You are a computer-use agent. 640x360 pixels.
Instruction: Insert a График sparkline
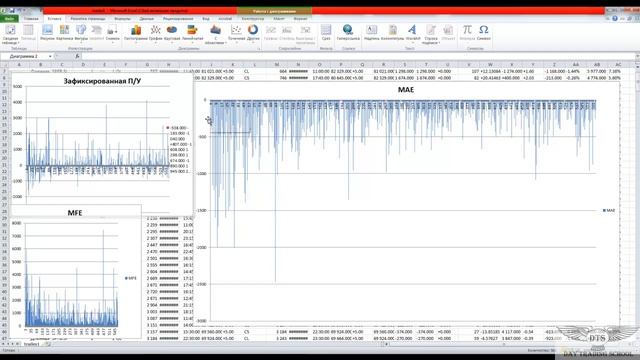271,33
